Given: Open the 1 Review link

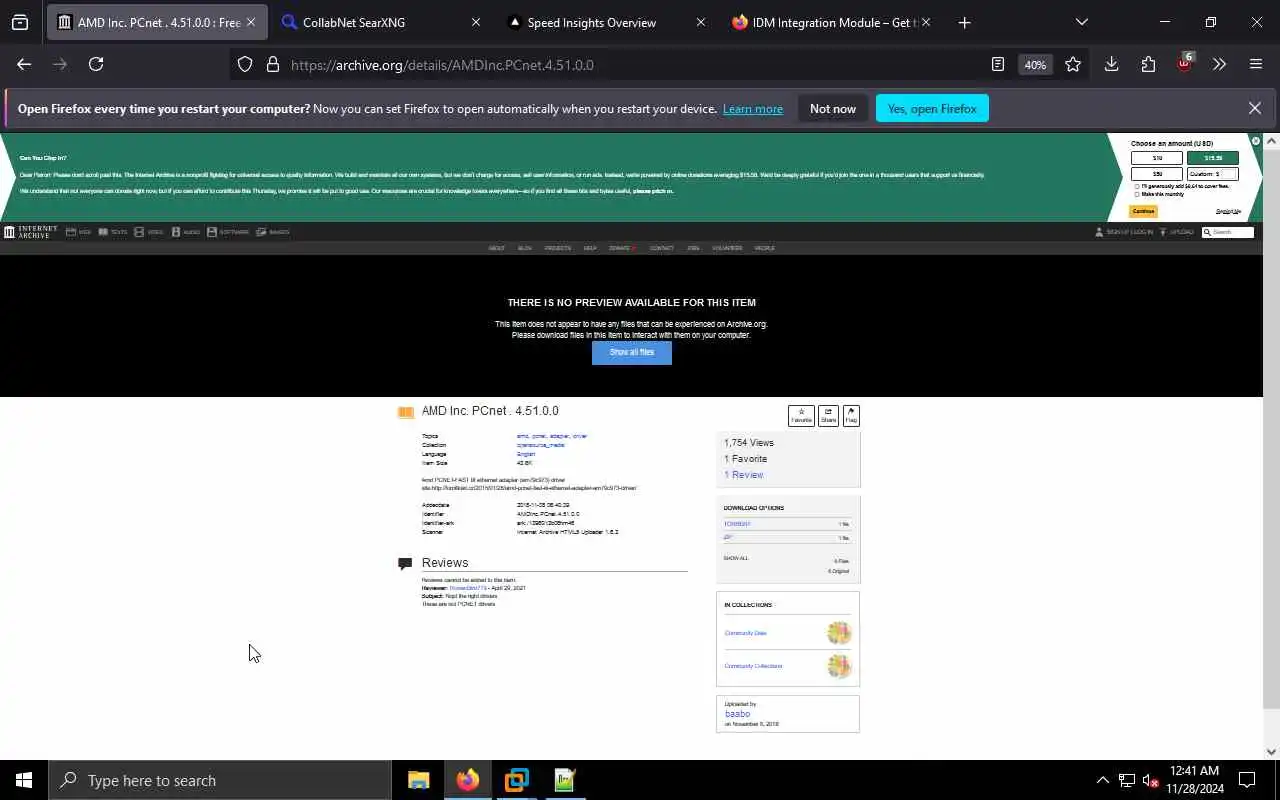Looking at the screenshot, I should pos(743,475).
